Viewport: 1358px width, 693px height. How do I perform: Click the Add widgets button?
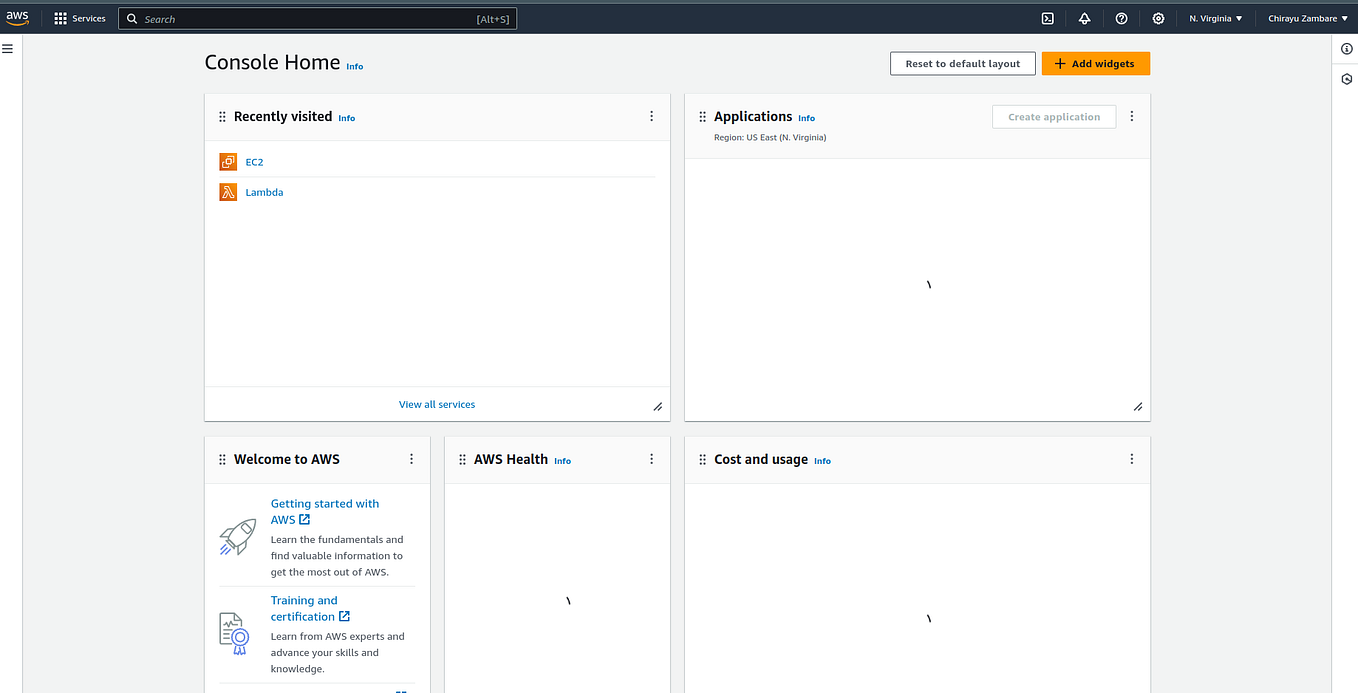[1095, 63]
